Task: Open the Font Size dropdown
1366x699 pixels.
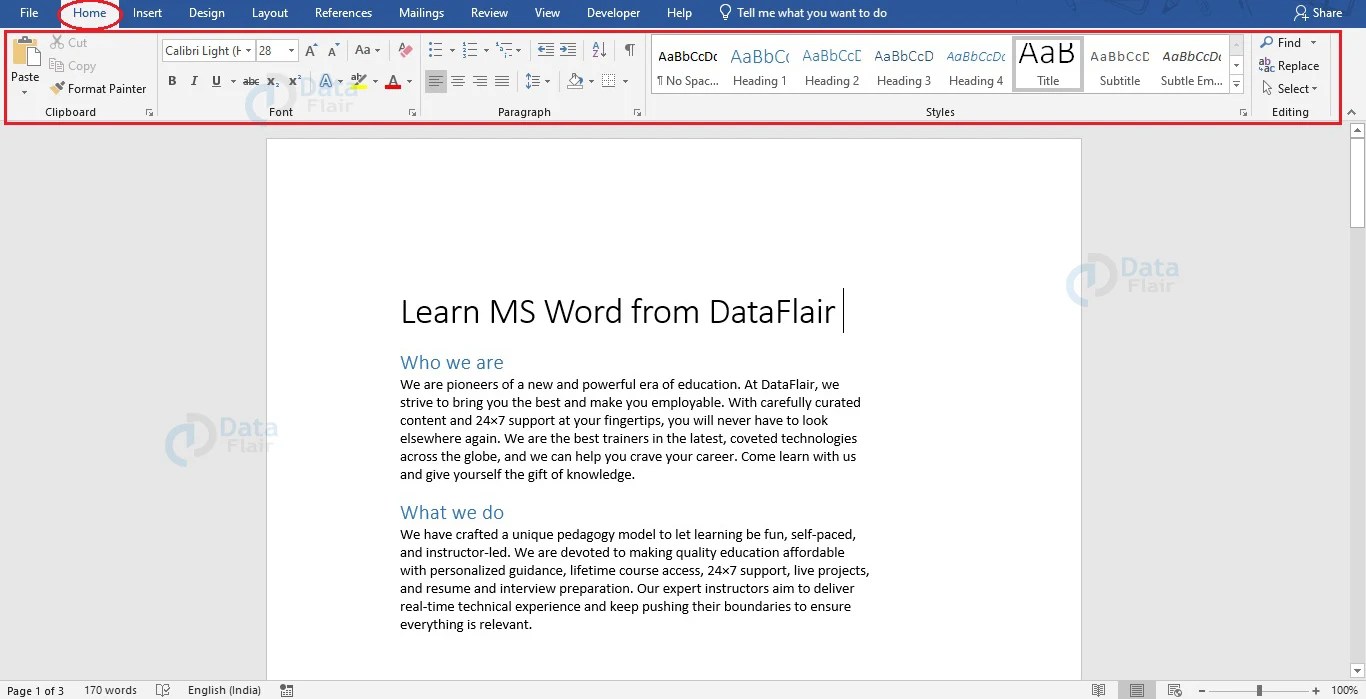Action: [x=290, y=50]
